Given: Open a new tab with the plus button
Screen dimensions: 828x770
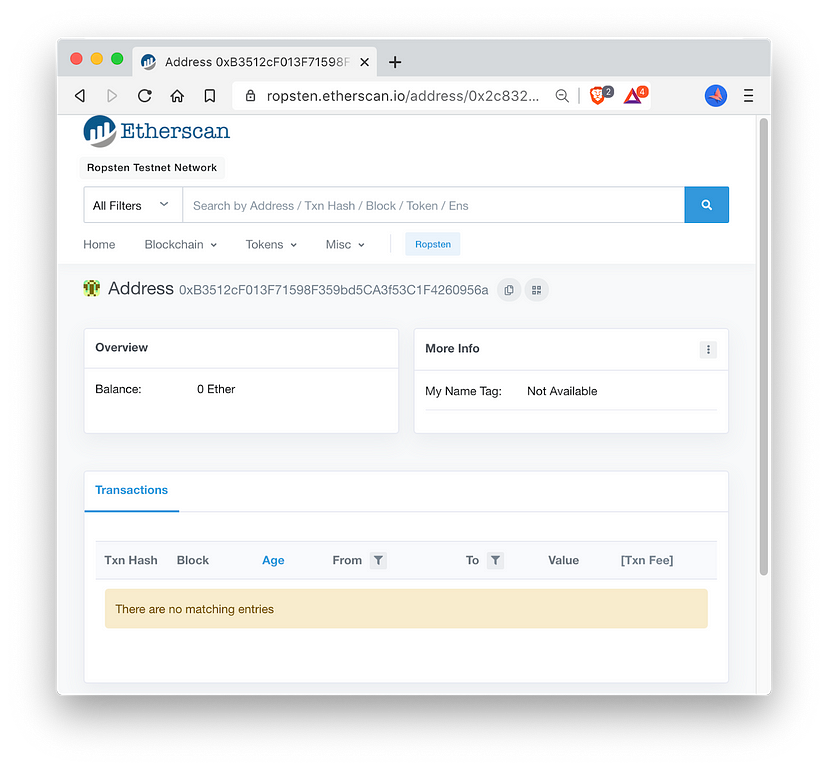Looking at the screenshot, I should coord(394,62).
